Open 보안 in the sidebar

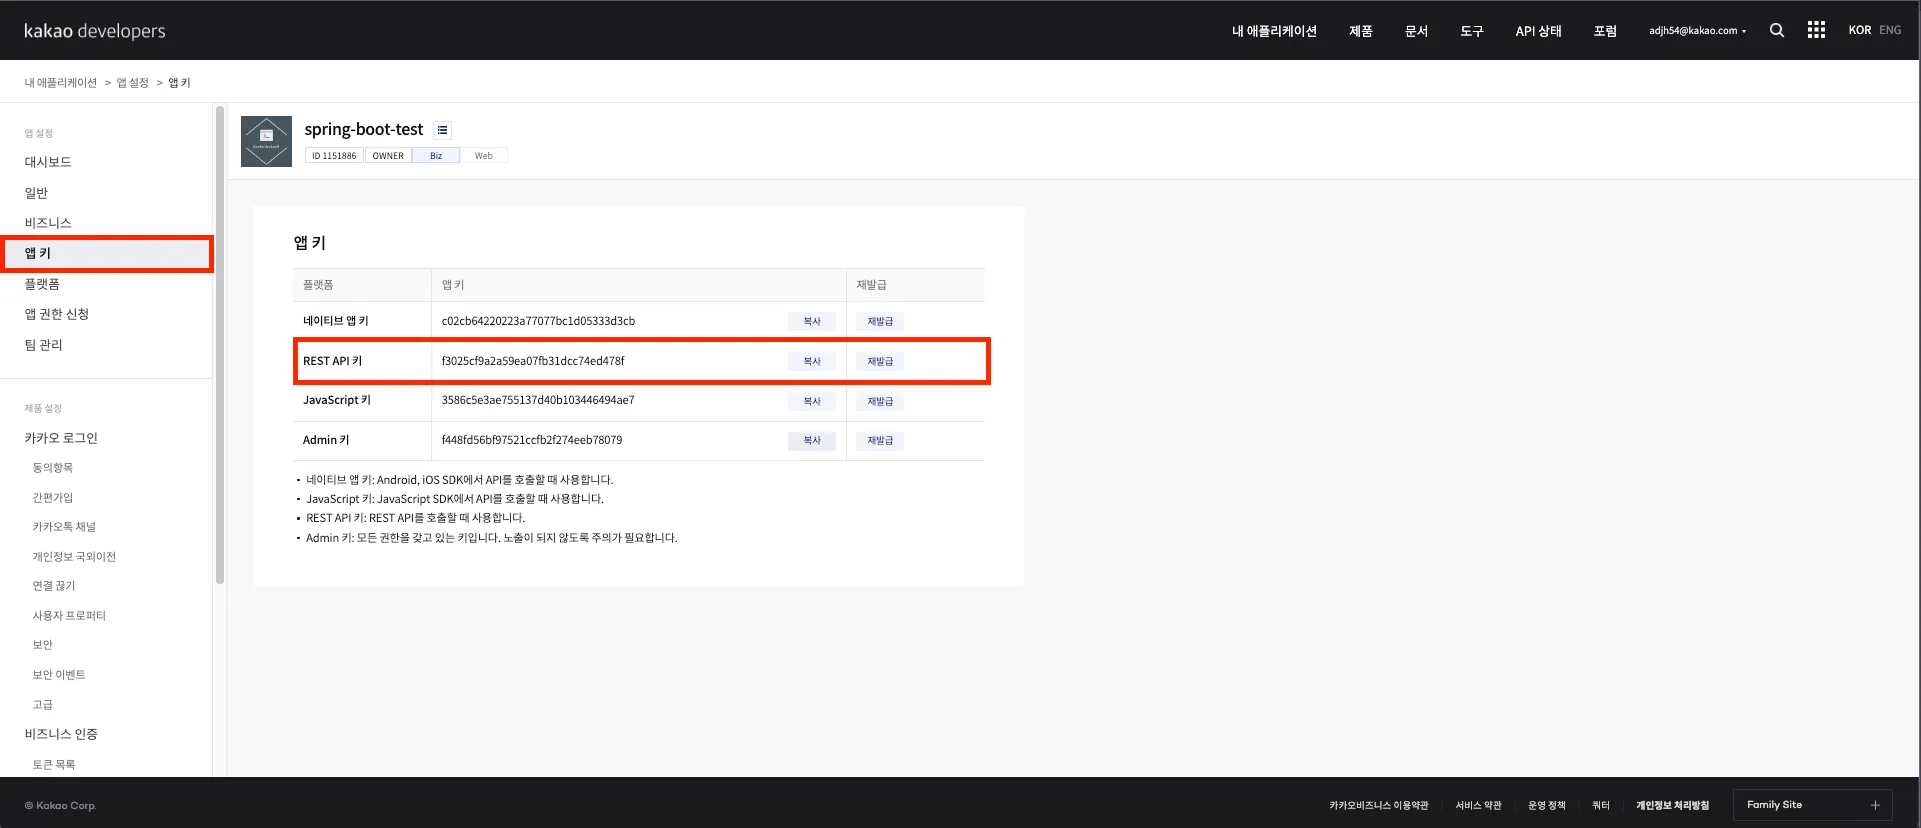click(x=42, y=645)
